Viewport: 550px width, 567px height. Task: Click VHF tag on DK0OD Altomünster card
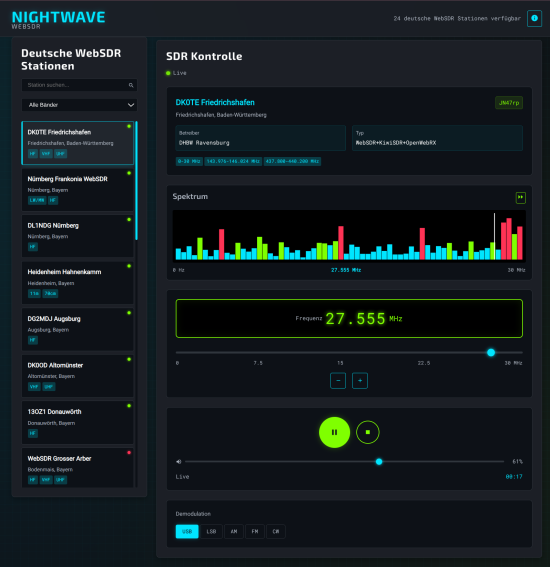34,387
